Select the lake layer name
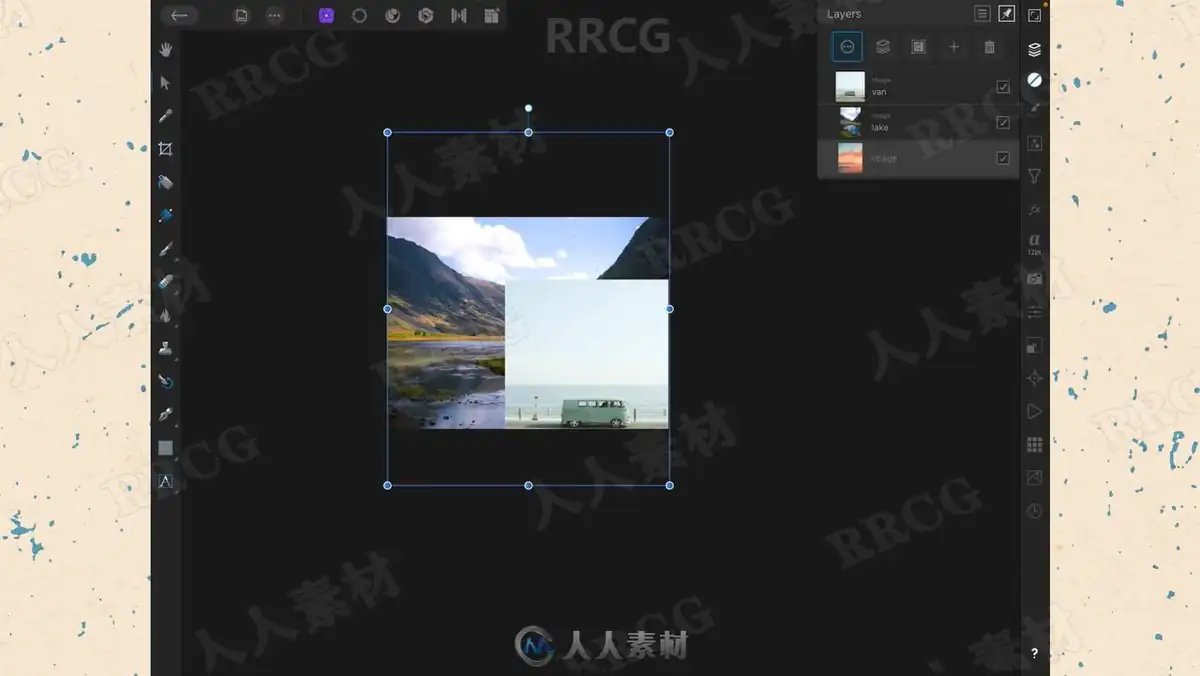This screenshot has height=676, width=1200. point(880,128)
